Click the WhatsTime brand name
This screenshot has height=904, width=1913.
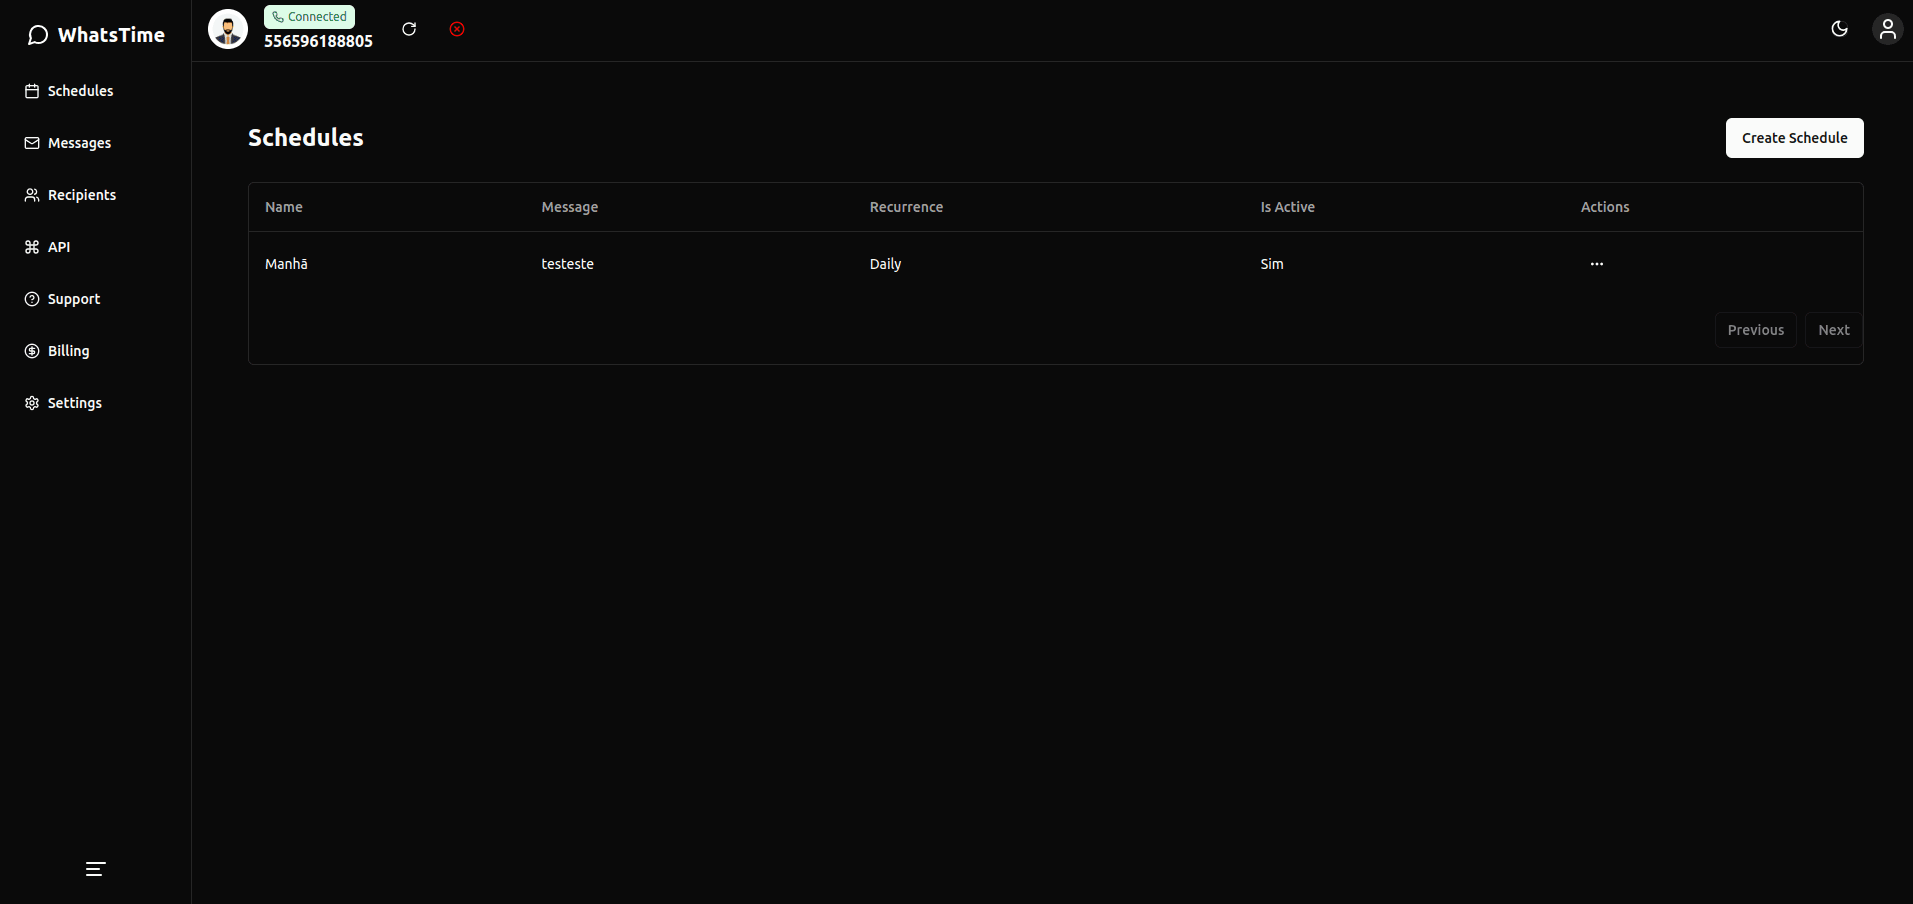[111, 35]
